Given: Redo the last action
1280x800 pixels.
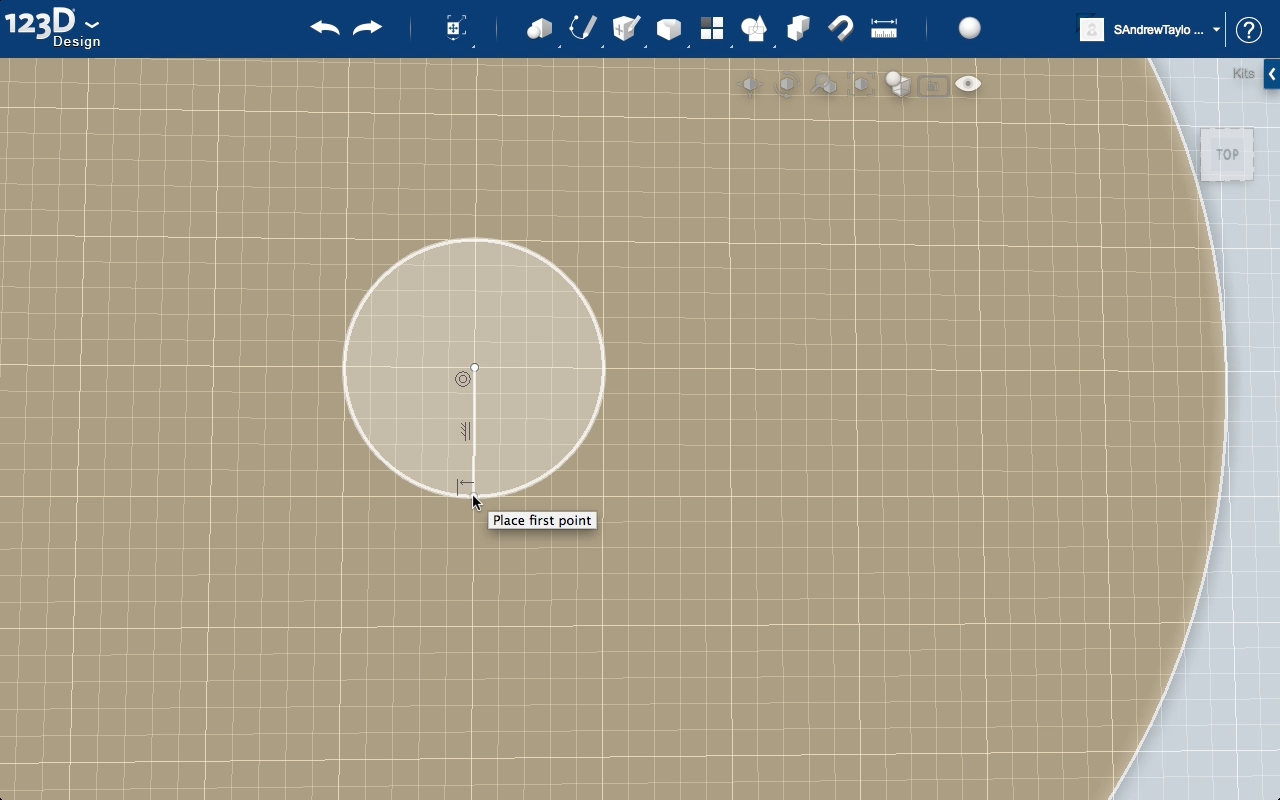Looking at the screenshot, I should pos(368,28).
